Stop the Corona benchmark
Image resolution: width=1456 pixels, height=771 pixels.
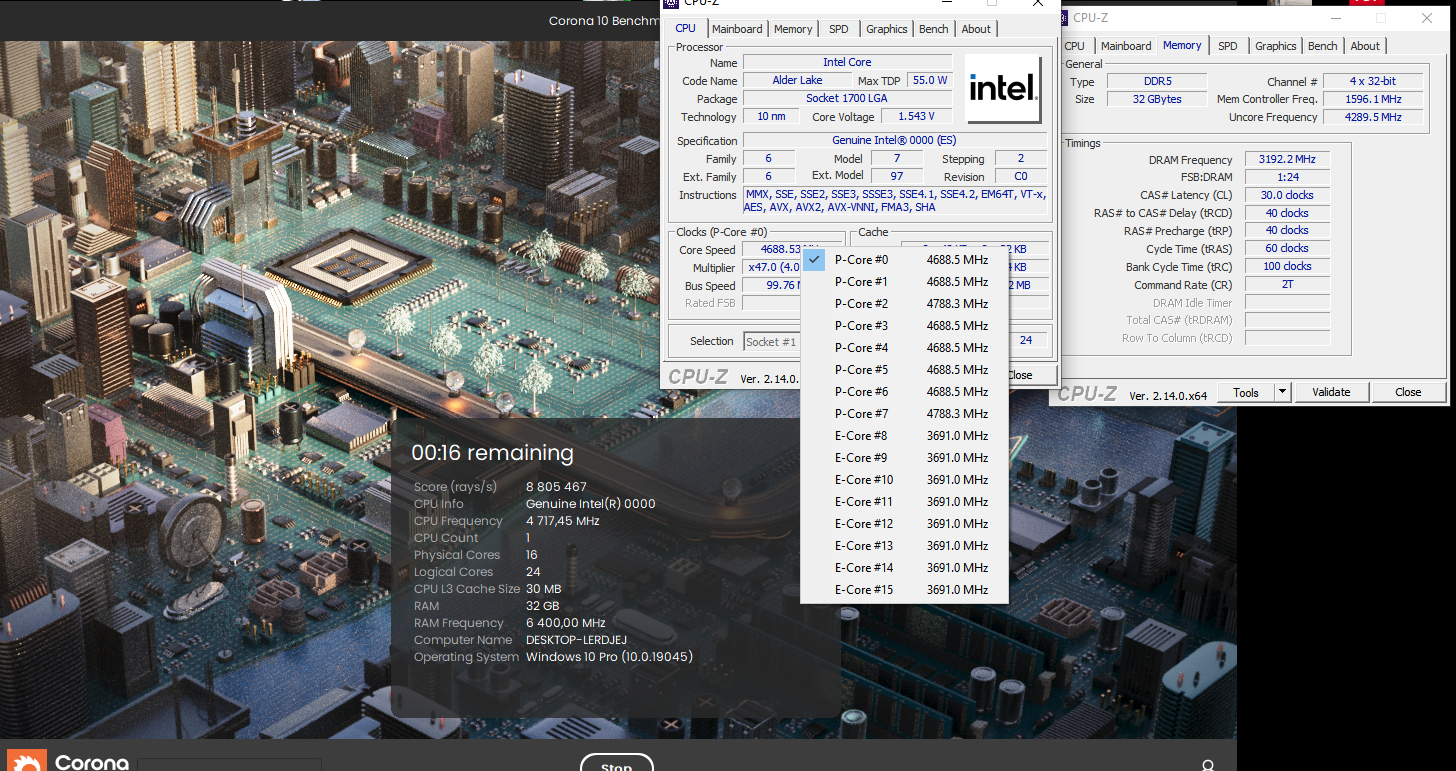coord(616,764)
